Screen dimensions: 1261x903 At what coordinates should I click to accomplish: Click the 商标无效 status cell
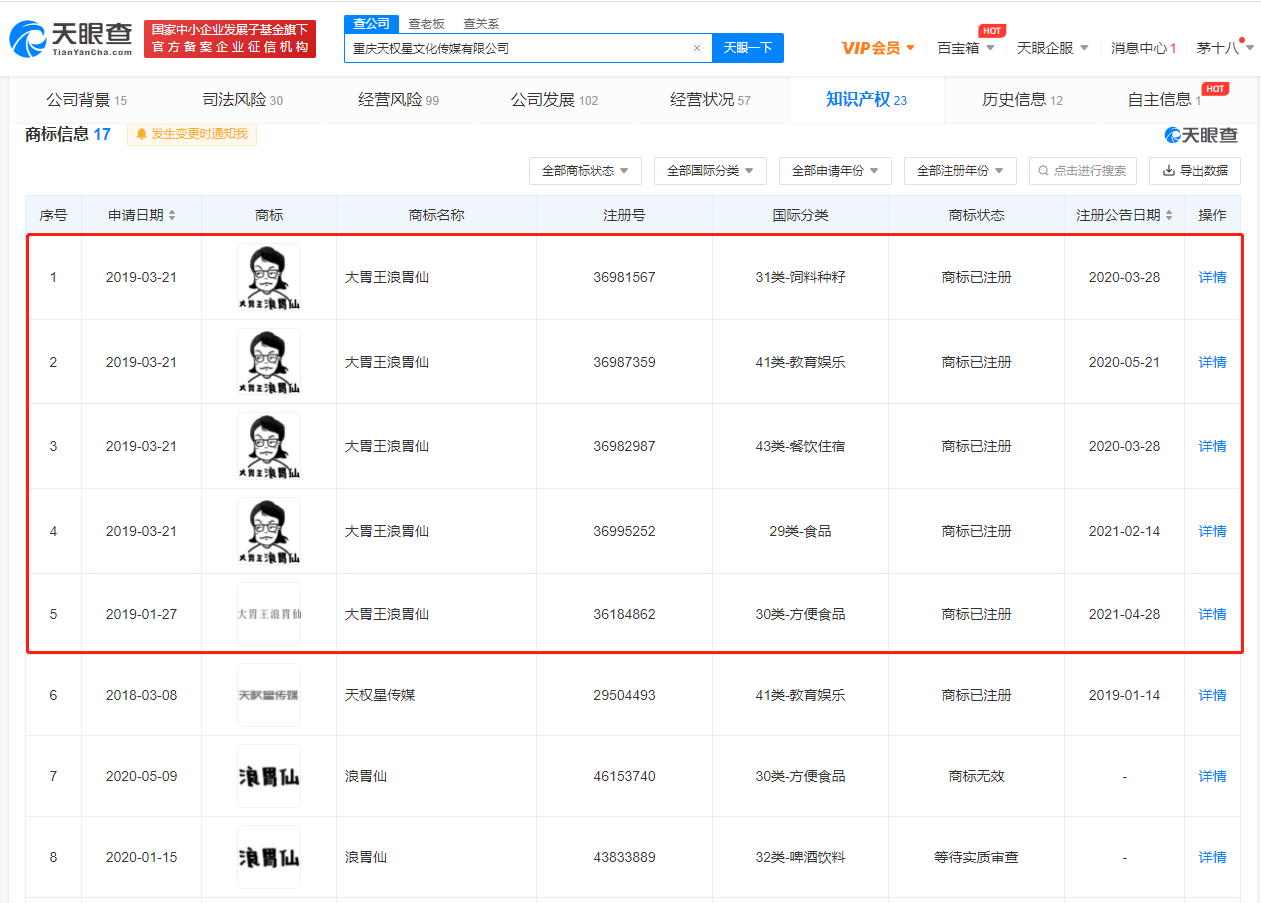click(976, 776)
